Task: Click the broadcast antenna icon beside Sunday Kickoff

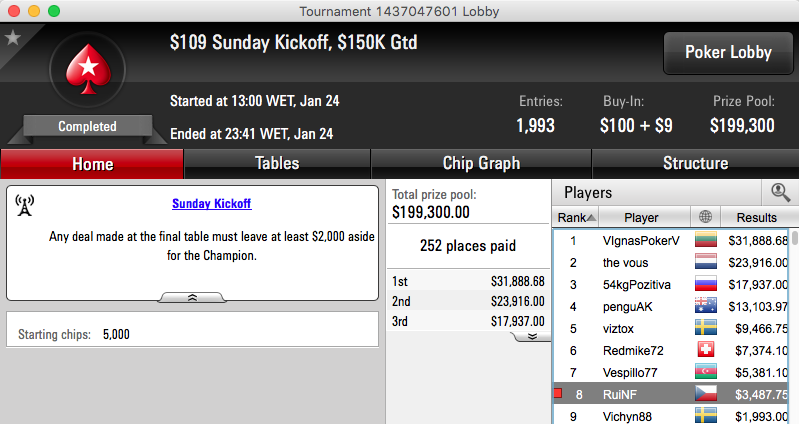Action: [24, 205]
